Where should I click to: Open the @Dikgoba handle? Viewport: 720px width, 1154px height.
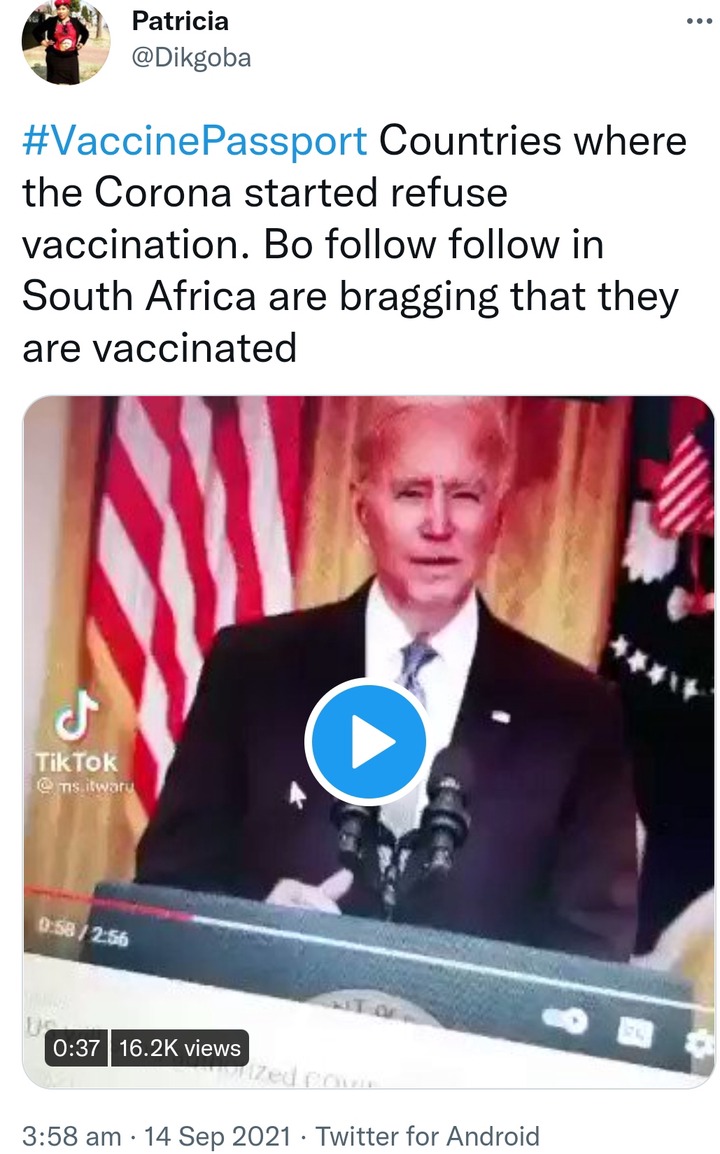pyautogui.click(x=191, y=57)
